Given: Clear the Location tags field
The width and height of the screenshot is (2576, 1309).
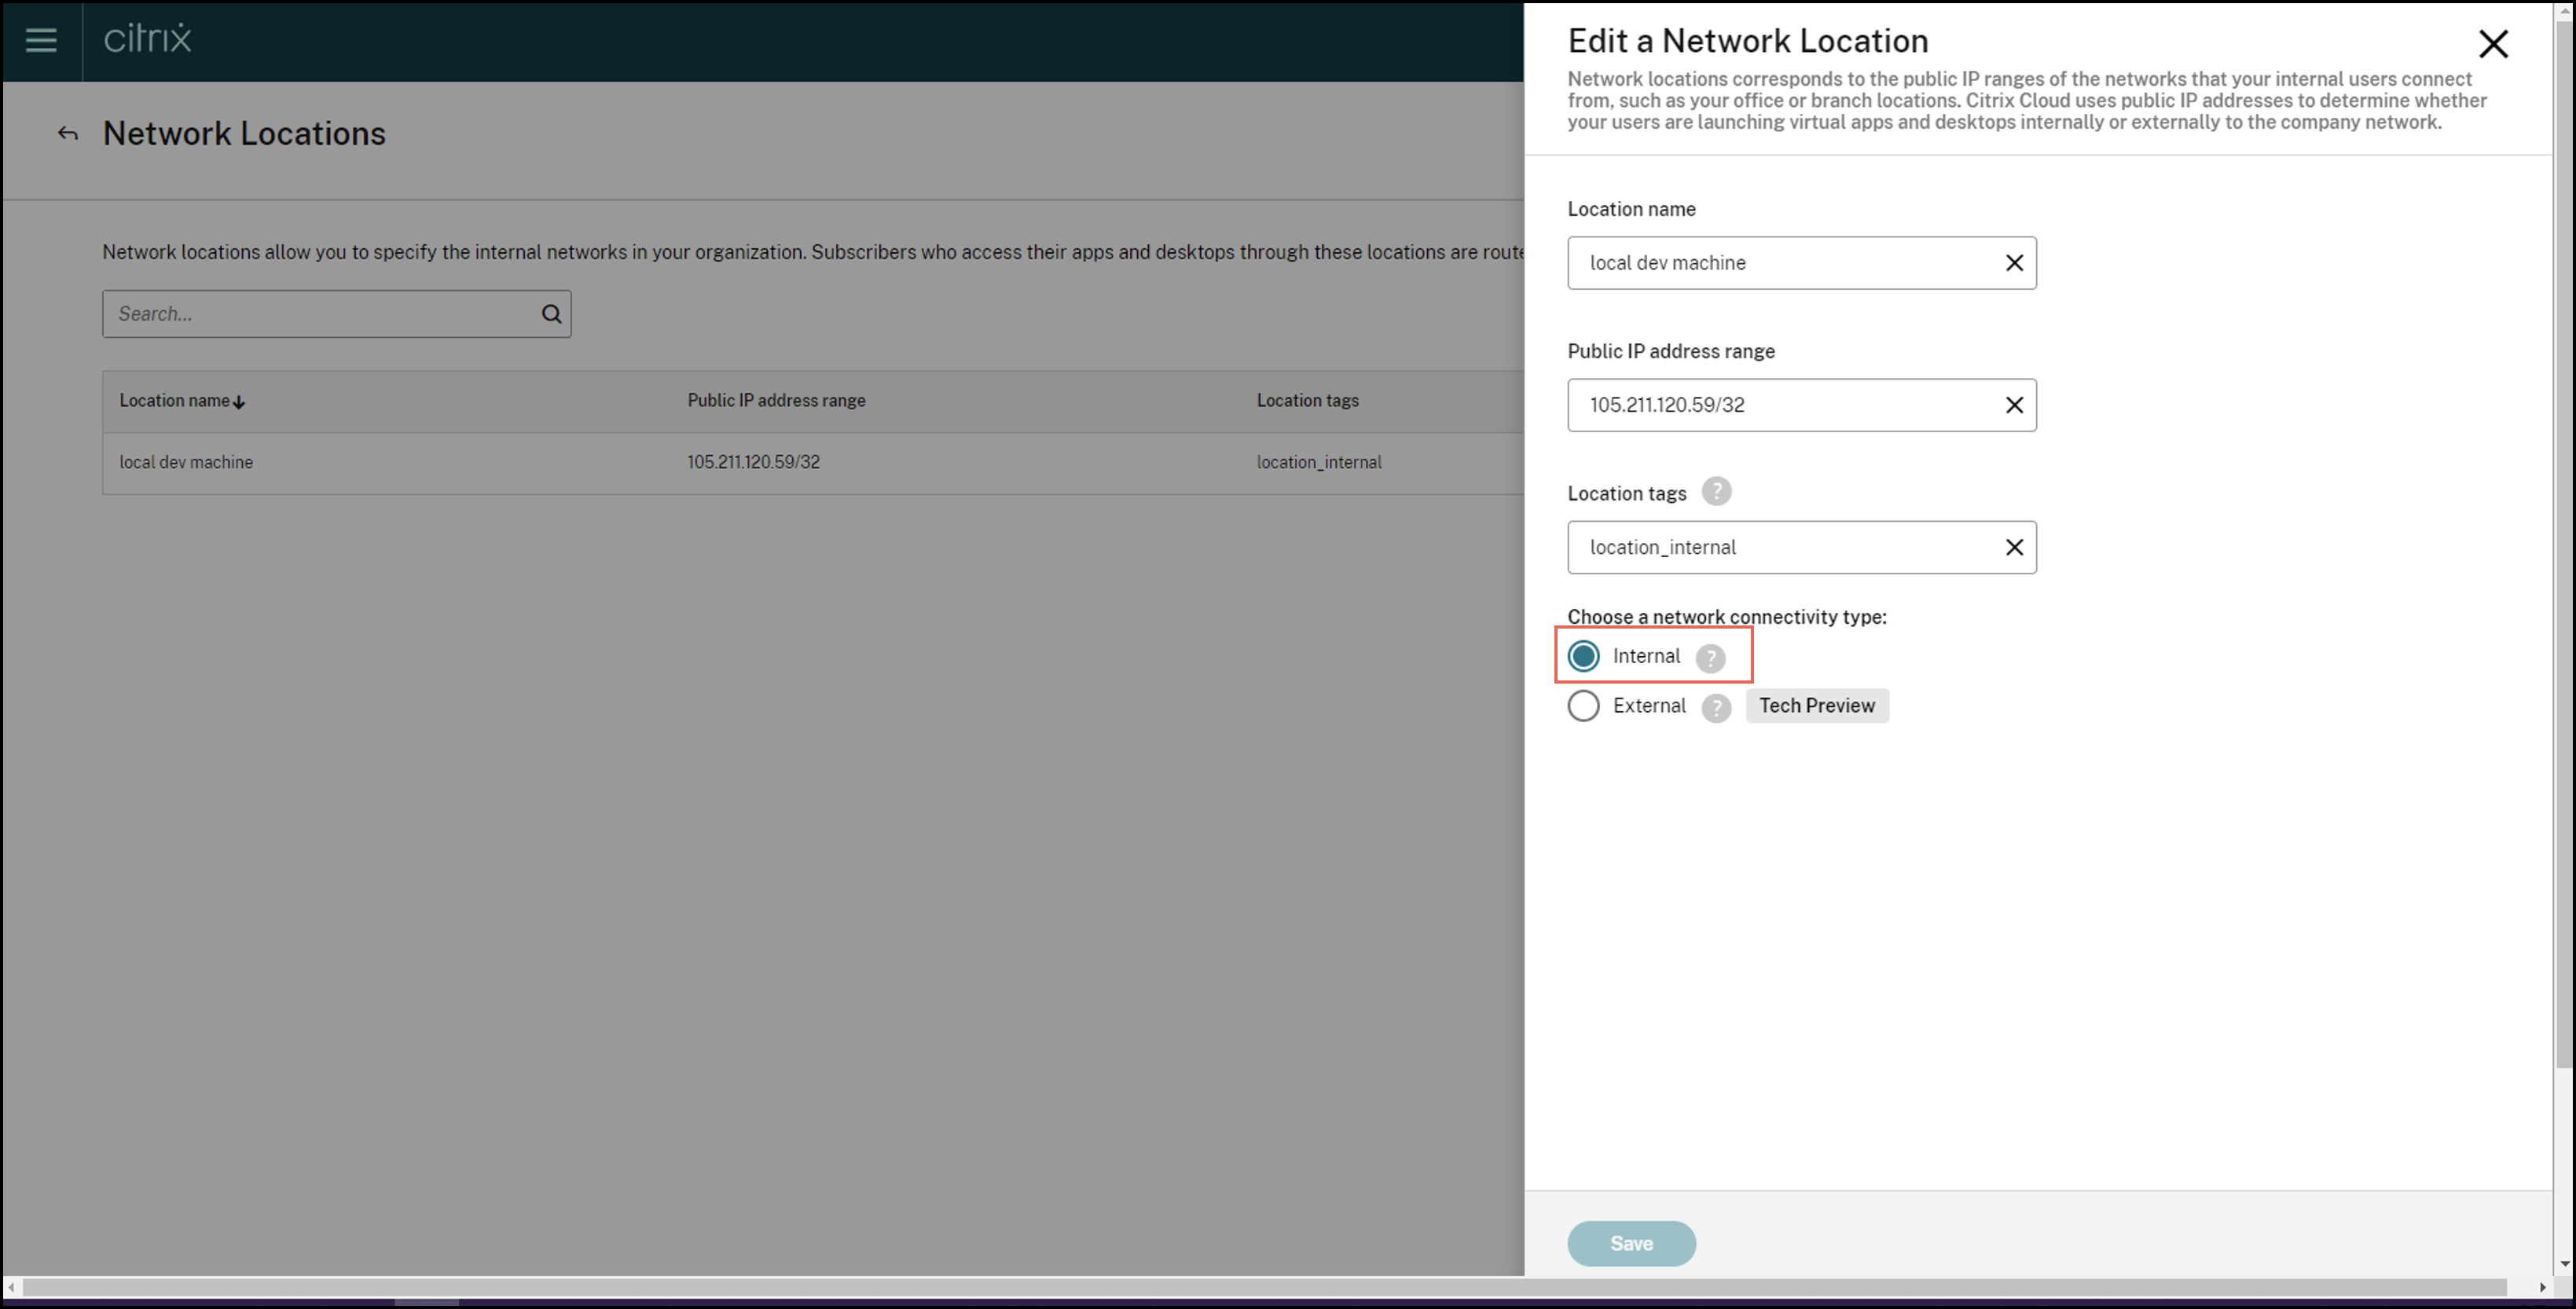Looking at the screenshot, I should [2014, 547].
